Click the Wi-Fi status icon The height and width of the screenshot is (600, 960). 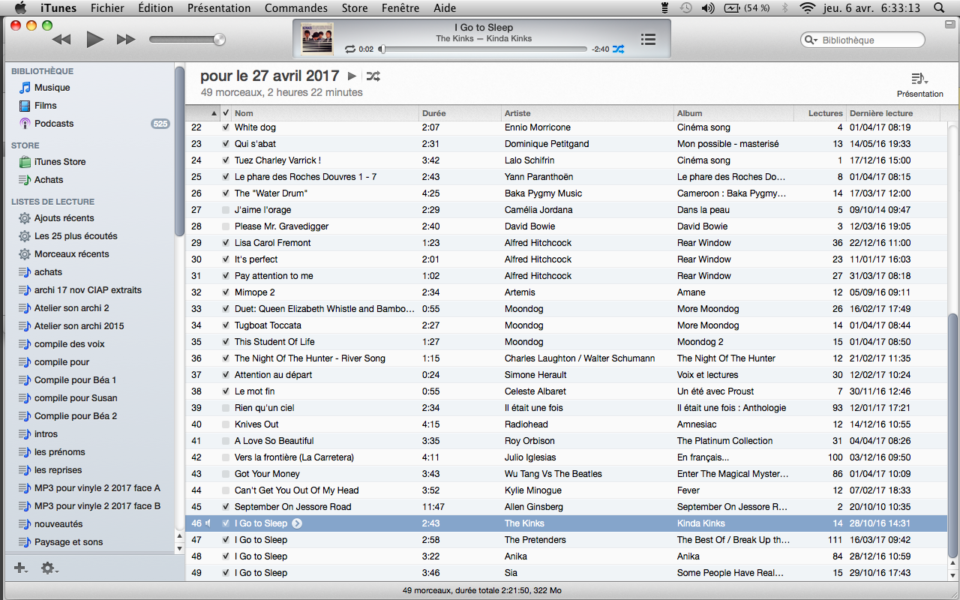point(808,8)
